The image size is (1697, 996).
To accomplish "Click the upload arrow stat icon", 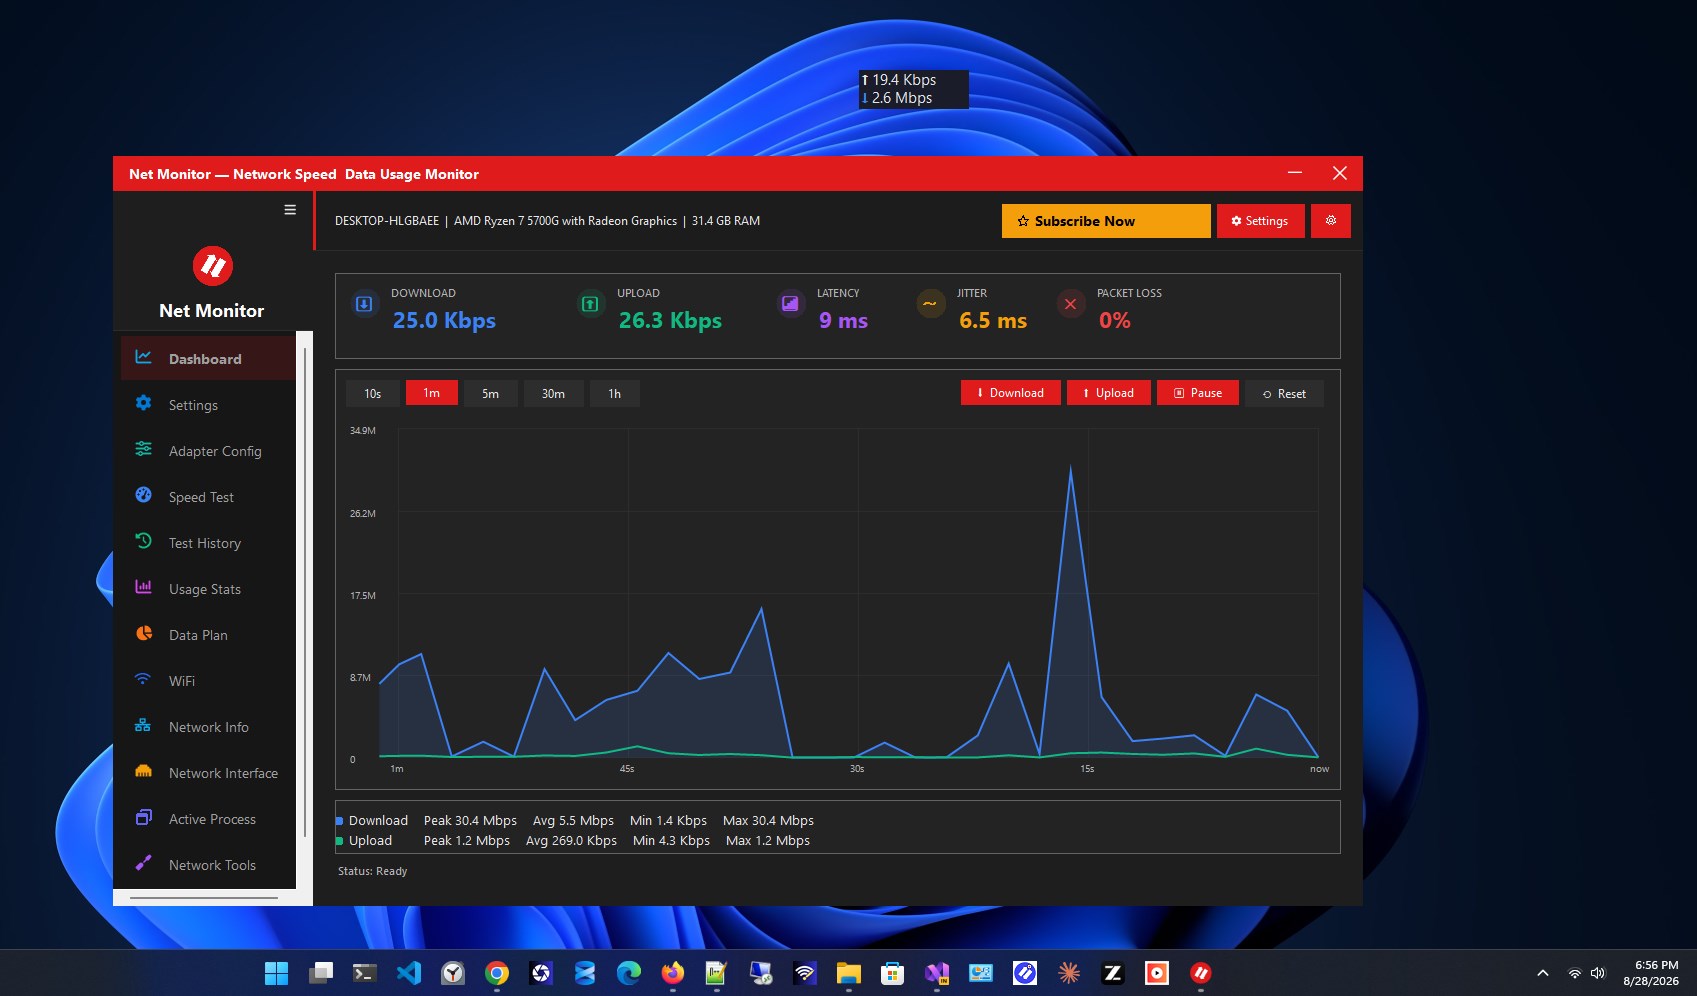I will pyautogui.click(x=590, y=304).
